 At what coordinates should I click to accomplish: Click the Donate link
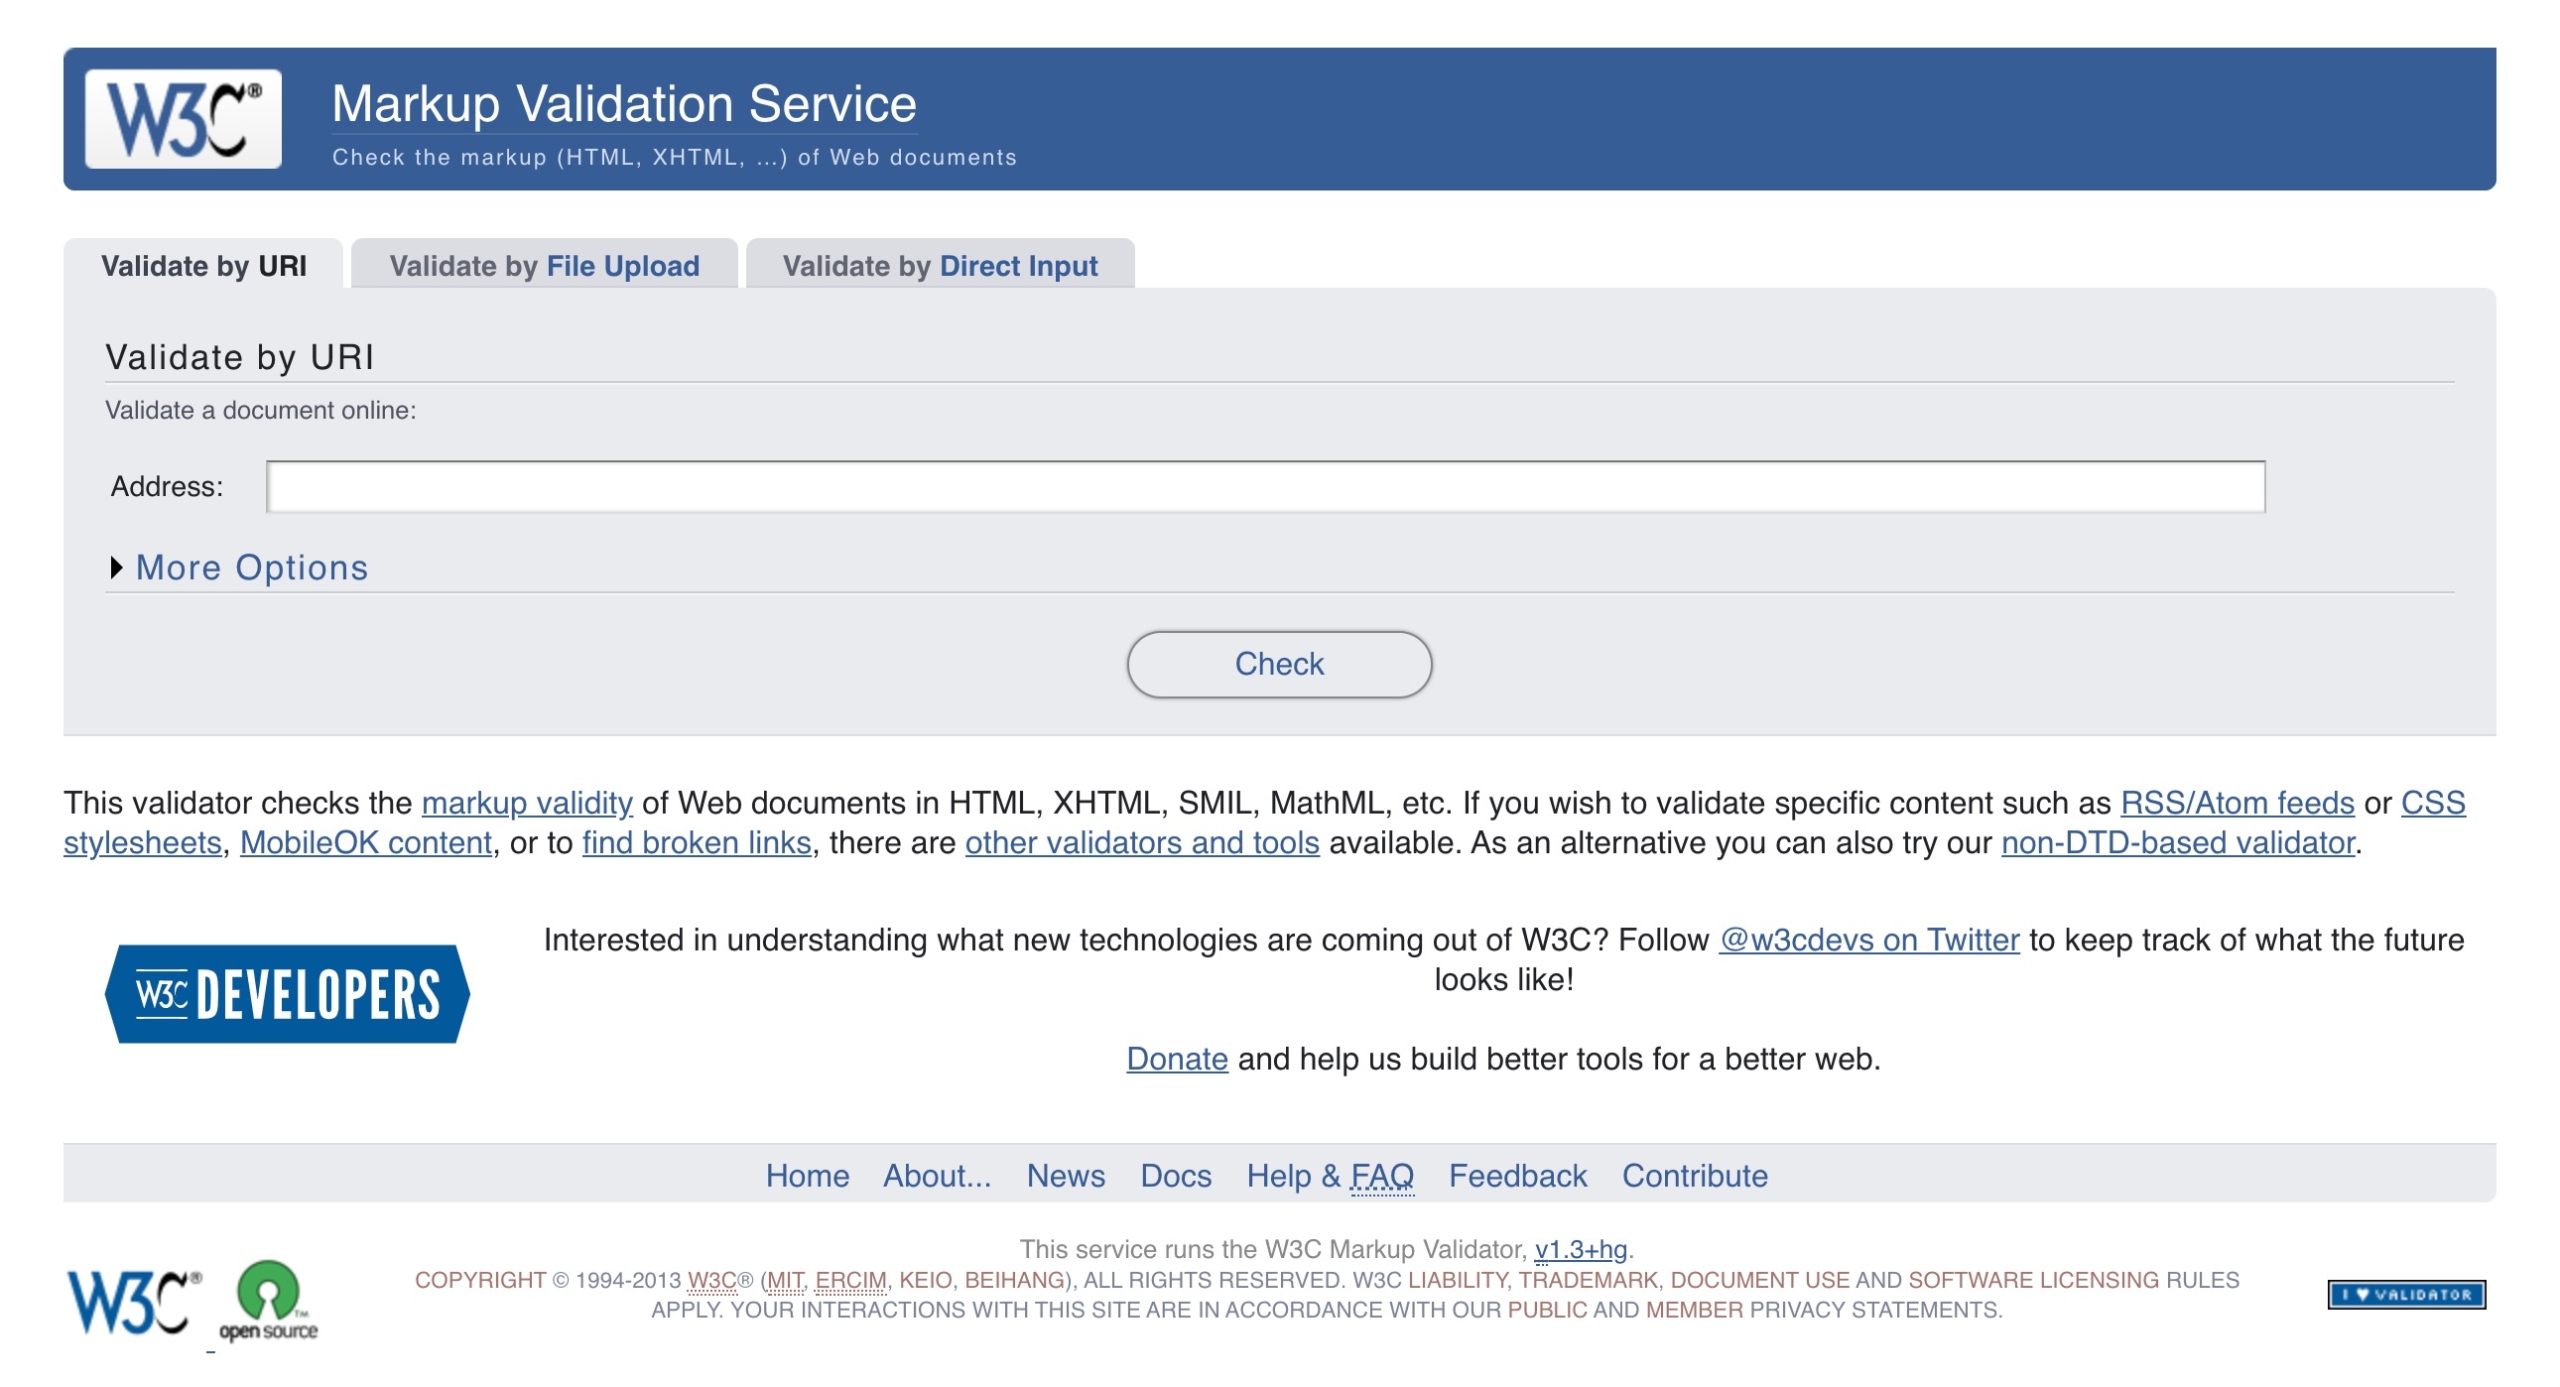[x=1177, y=1059]
